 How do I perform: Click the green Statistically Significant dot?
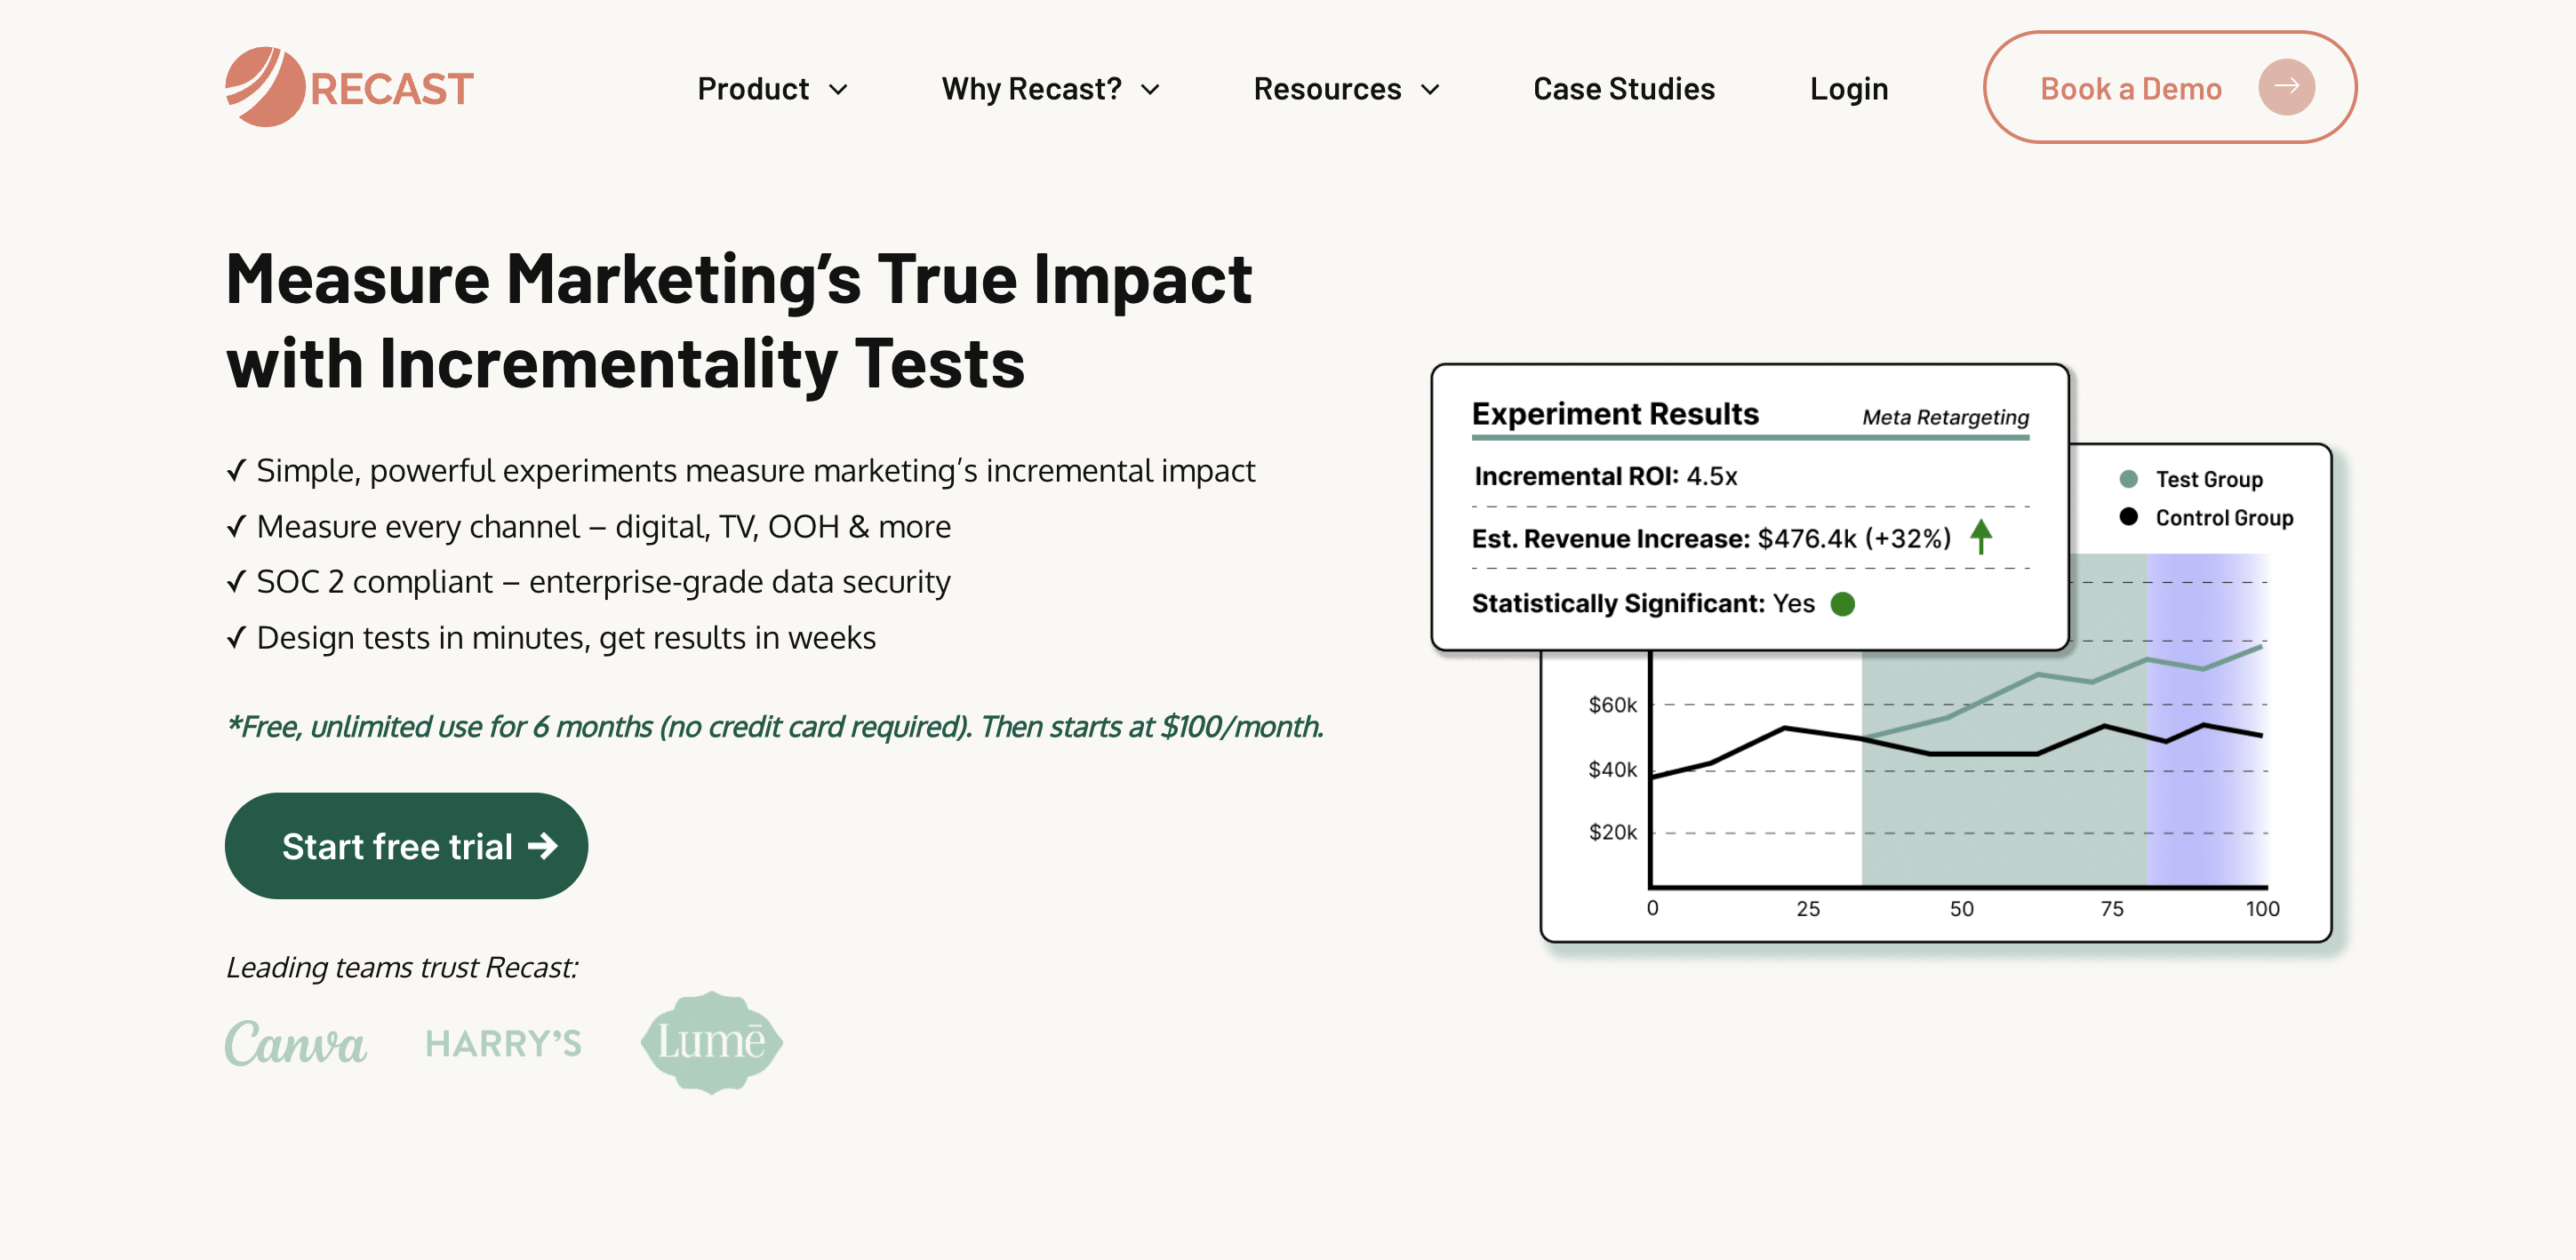point(1842,604)
